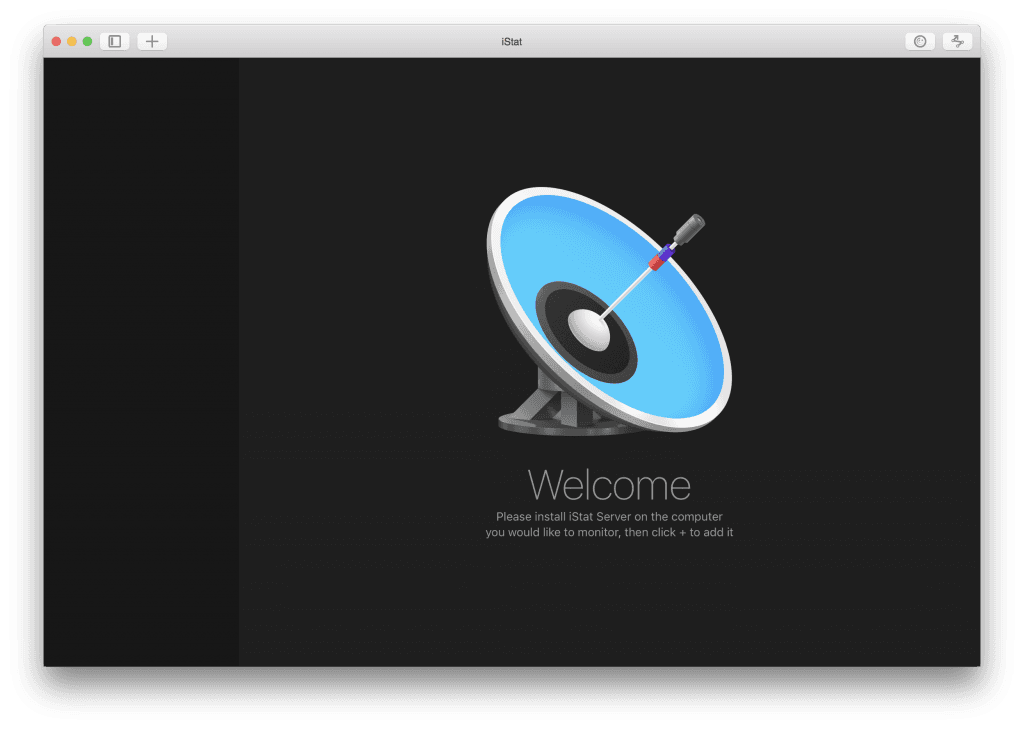The image size is (1024, 729).
Task: Click the iStat title in the titlebar
Action: [x=510, y=41]
